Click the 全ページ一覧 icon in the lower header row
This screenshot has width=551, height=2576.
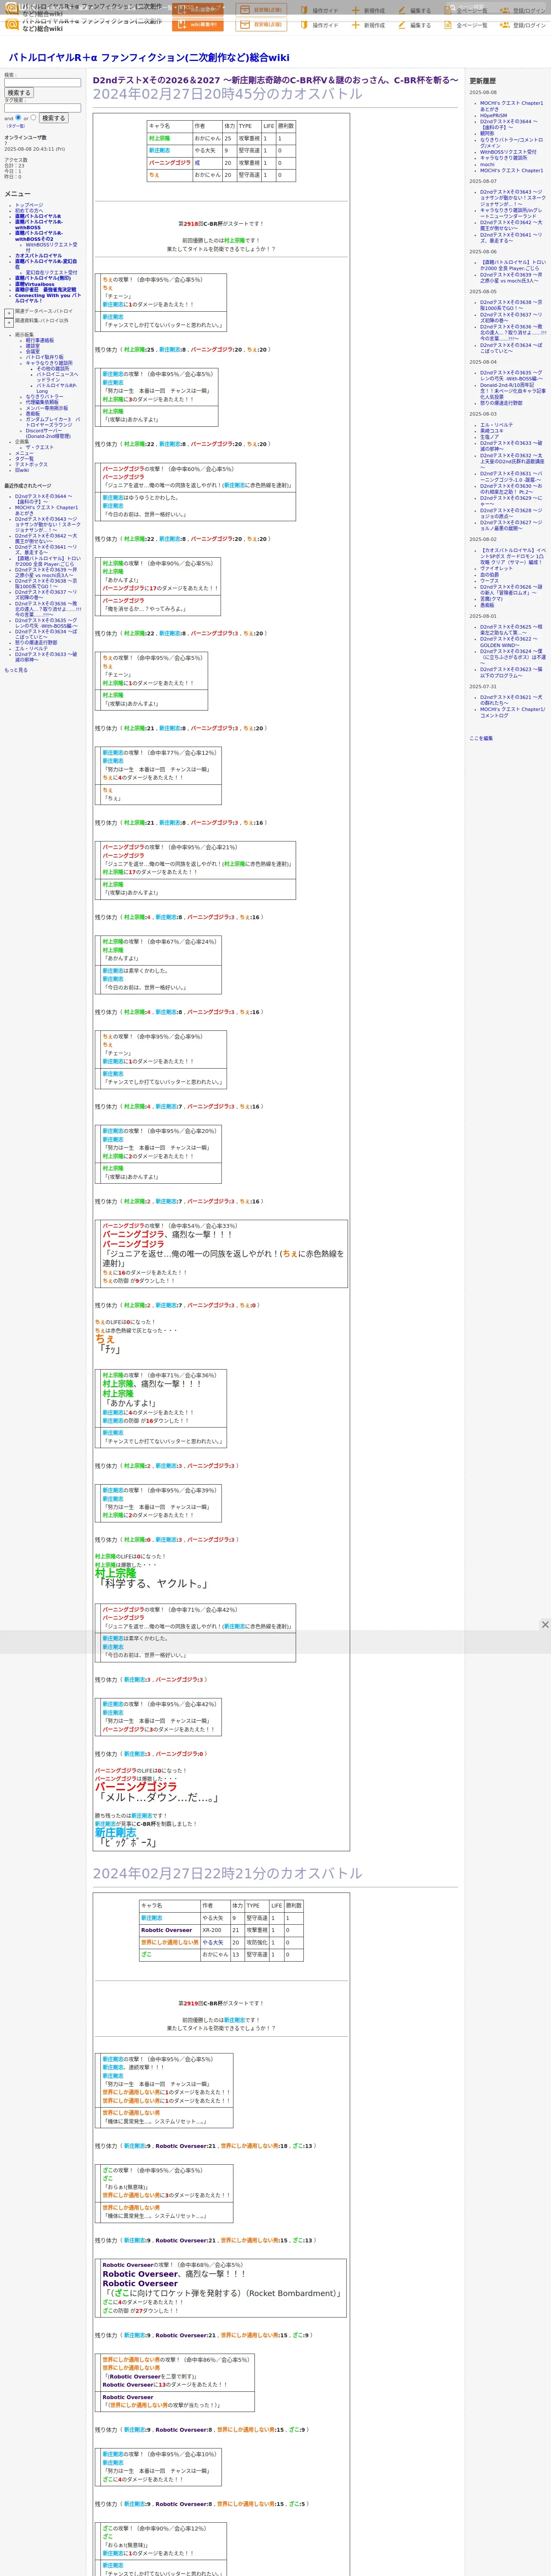(448, 25)
